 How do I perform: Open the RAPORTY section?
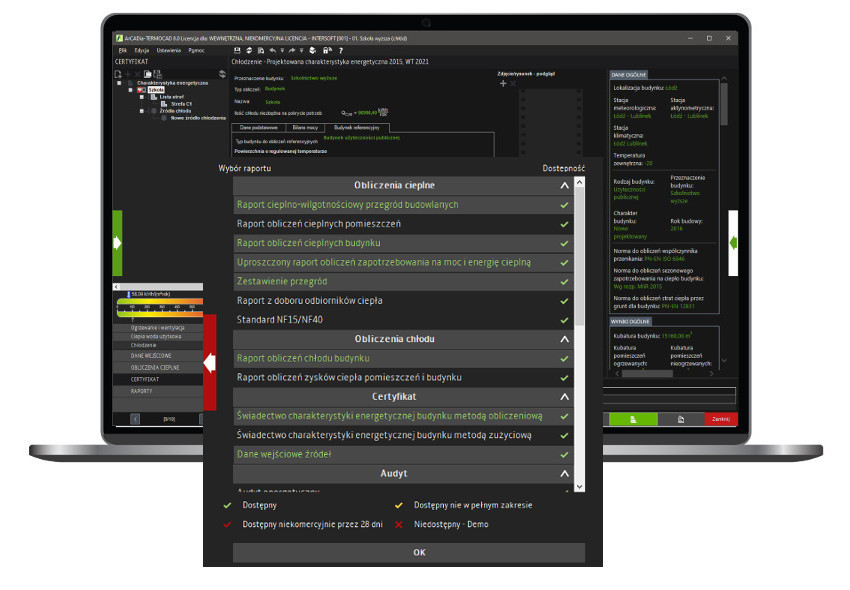158,391
